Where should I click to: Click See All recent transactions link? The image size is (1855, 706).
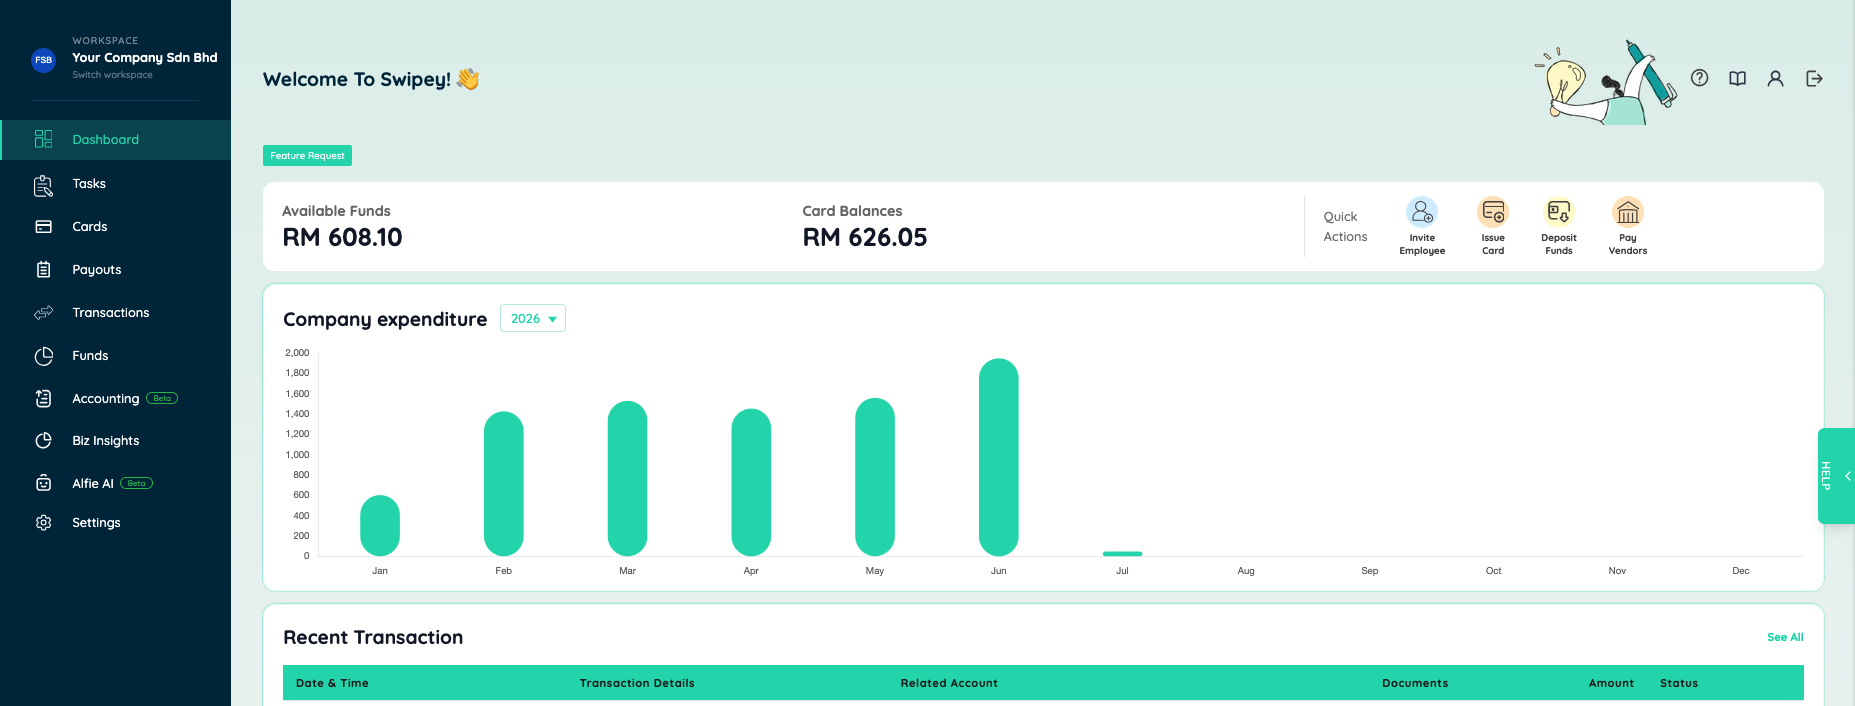(x=1785, y=637)
